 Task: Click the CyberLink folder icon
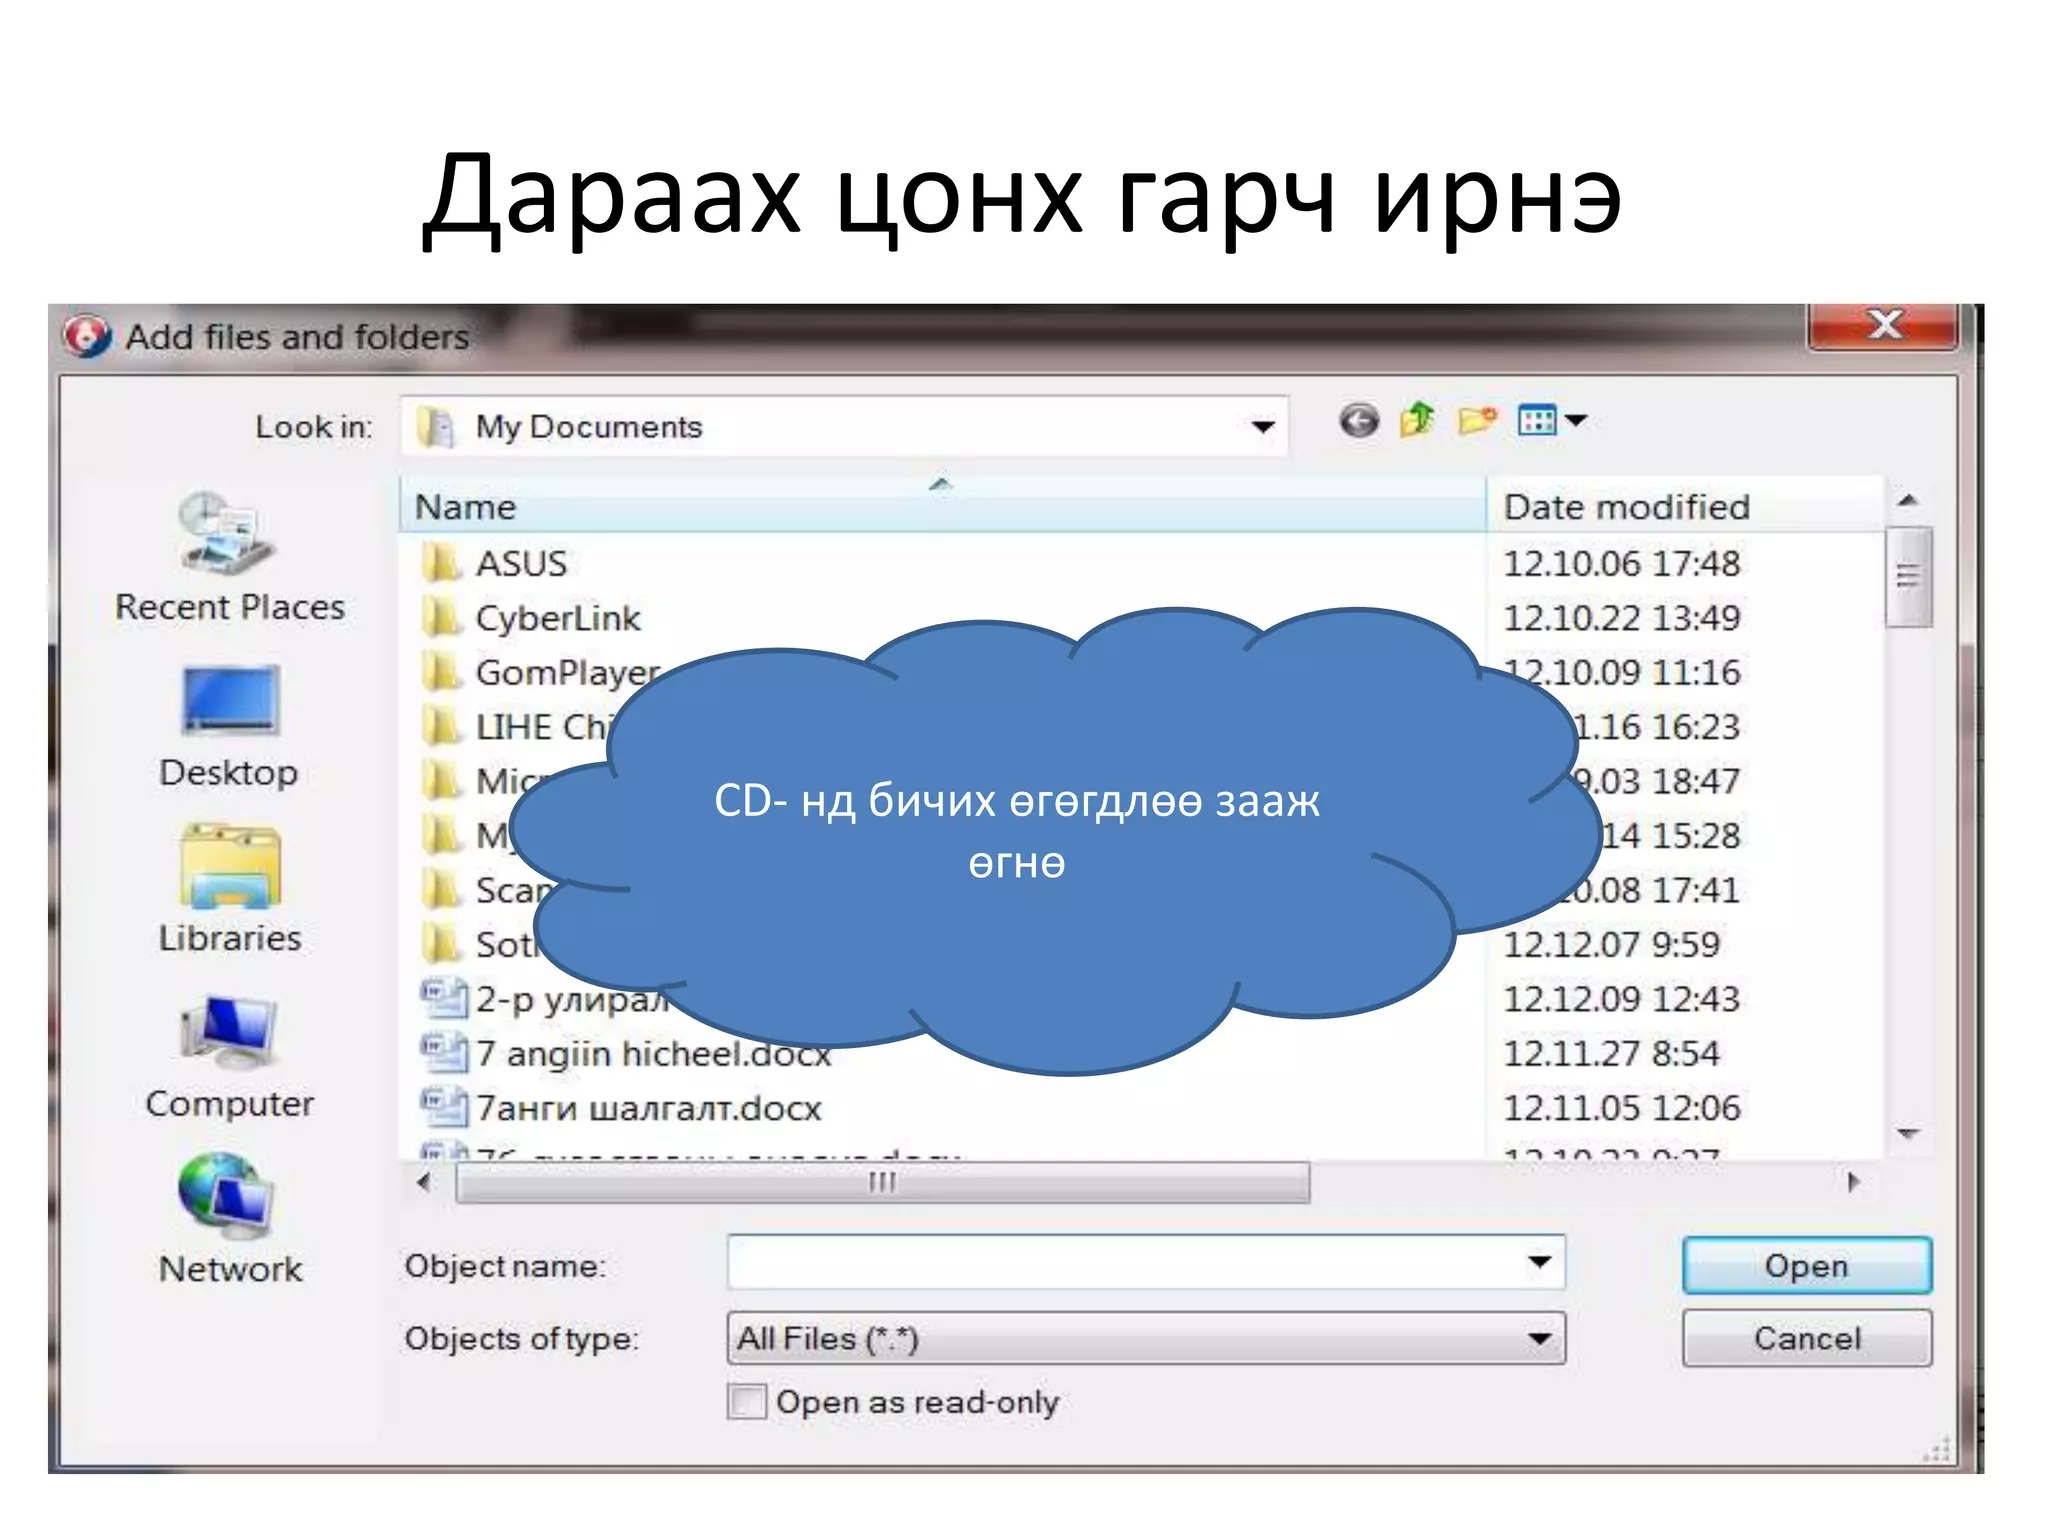(x=441, y=618)
